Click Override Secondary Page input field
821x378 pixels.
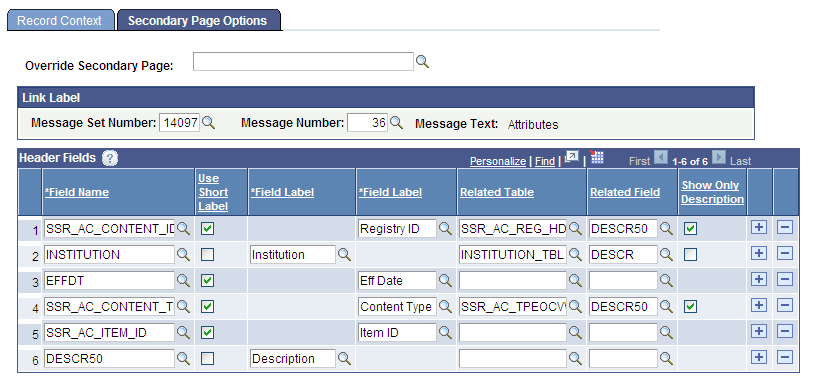tap(303, 62)
